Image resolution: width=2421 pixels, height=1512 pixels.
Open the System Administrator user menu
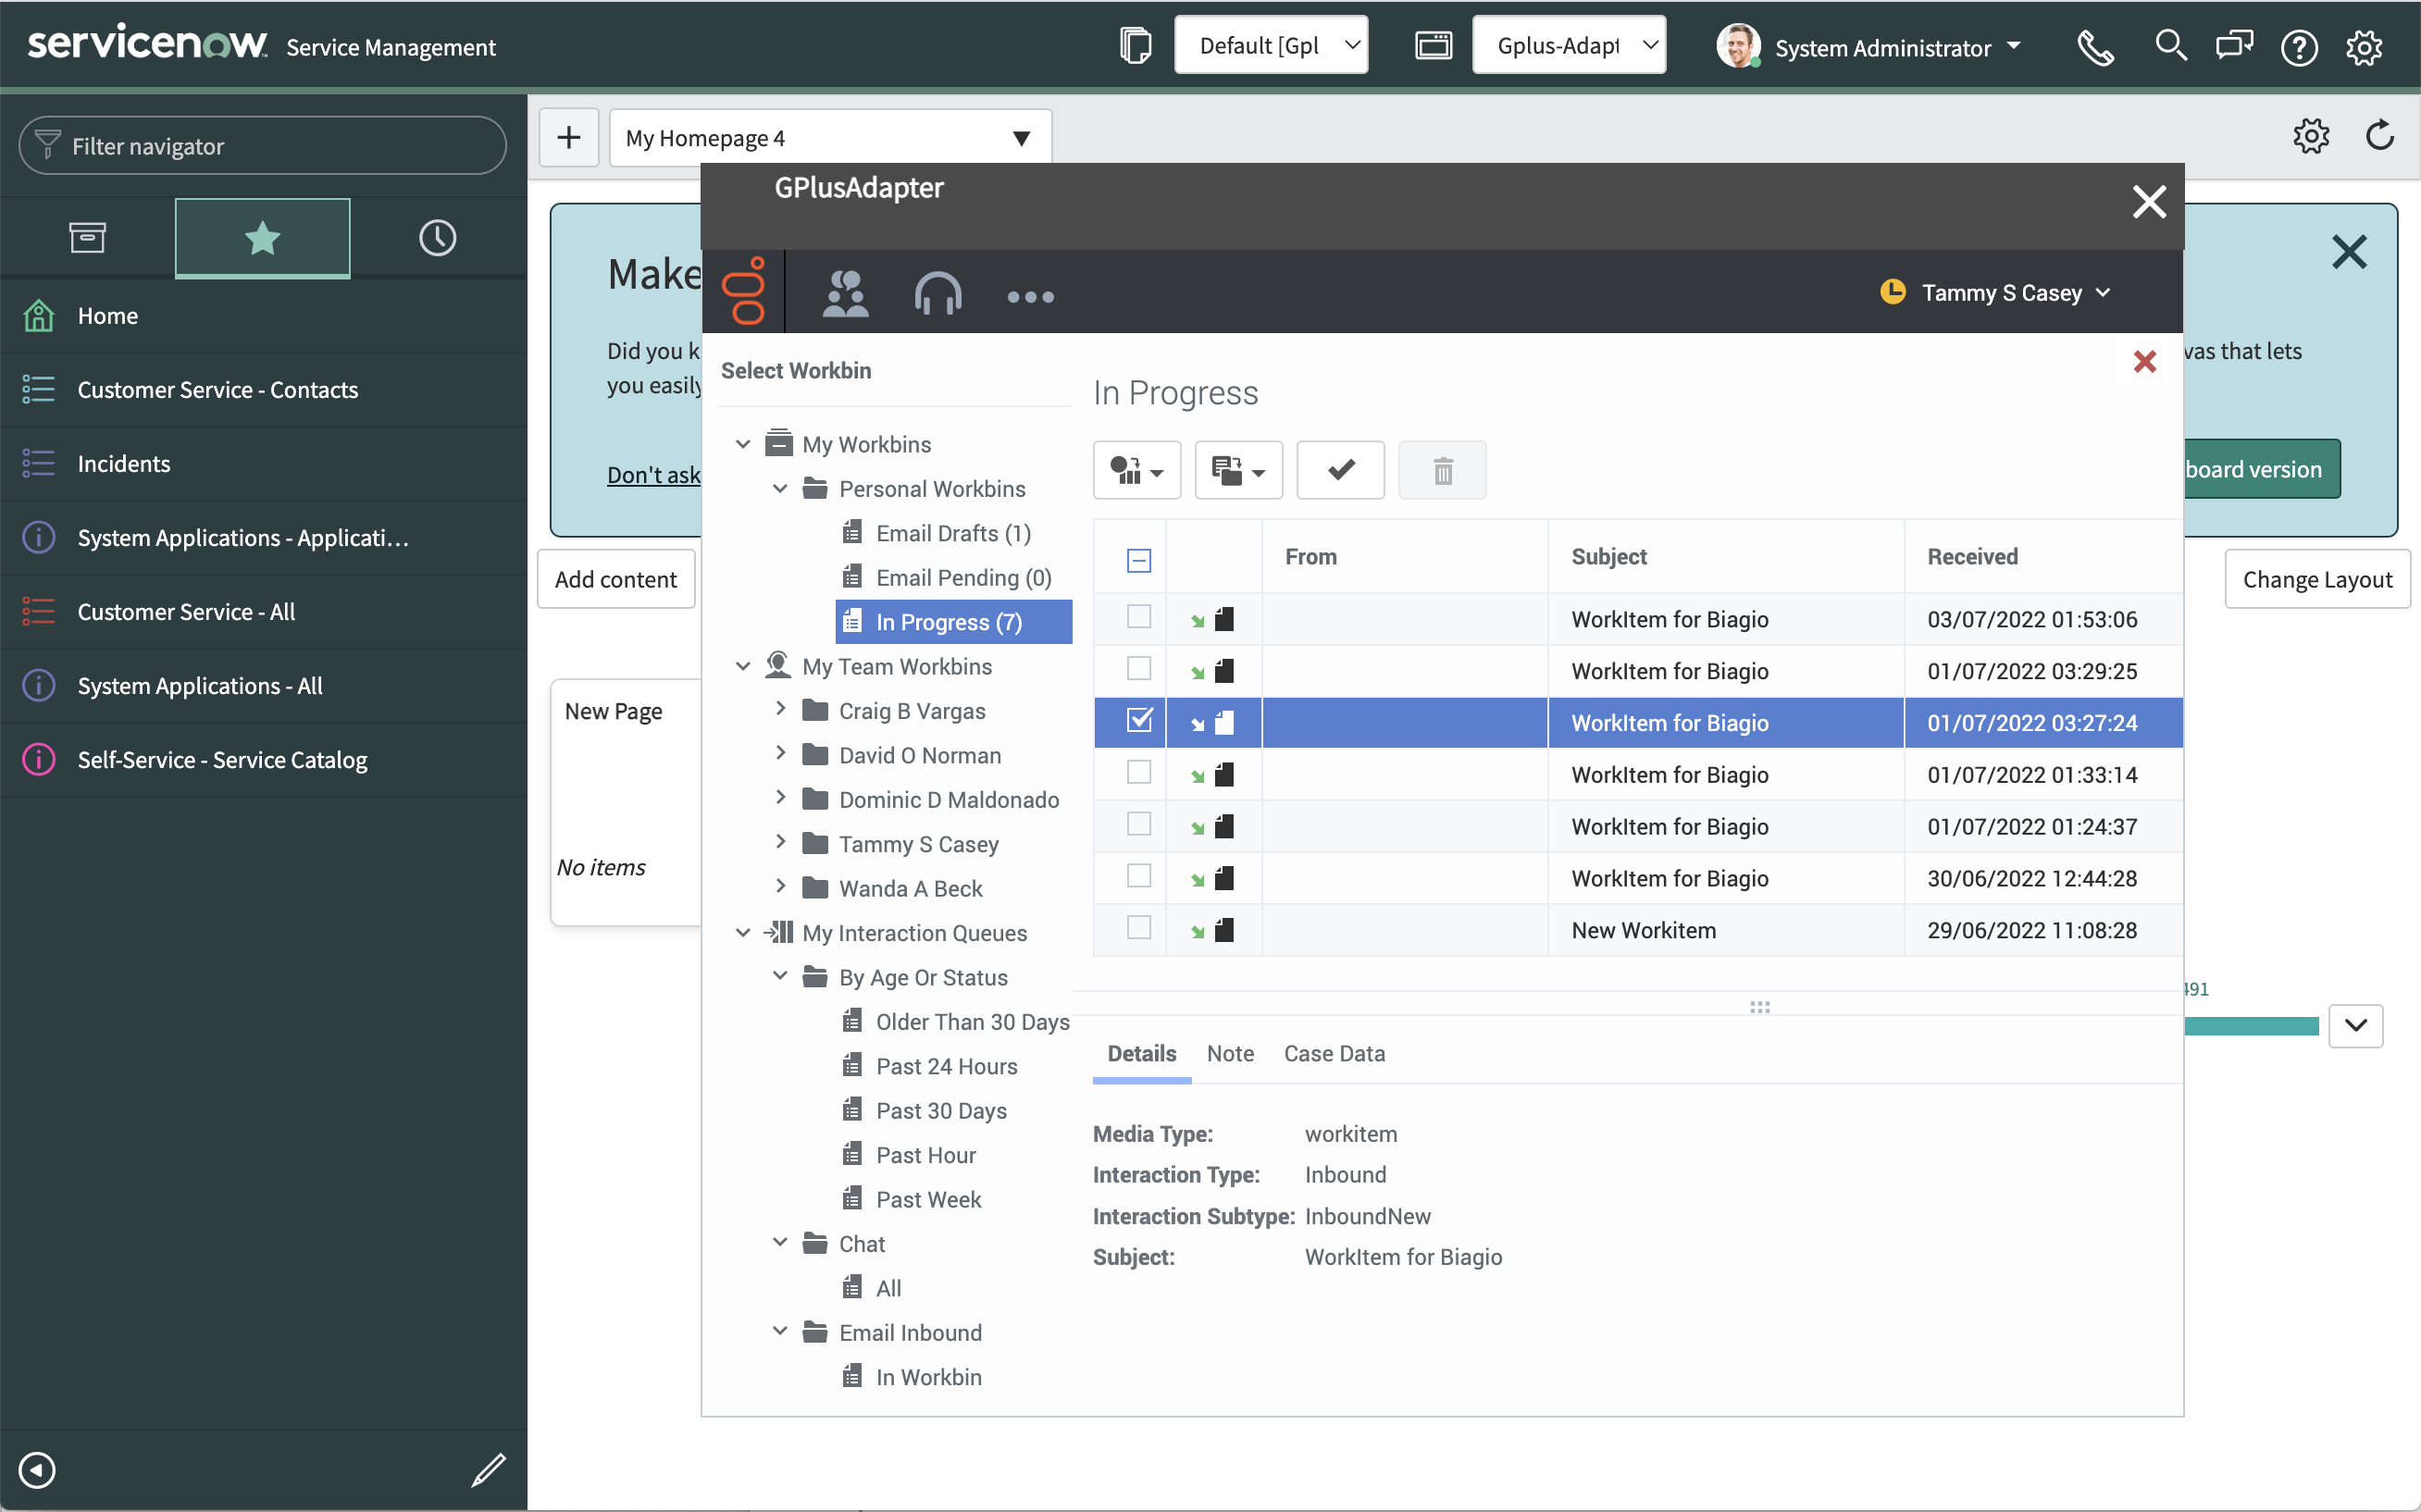pyautogui.click(x=1870, y=47)
